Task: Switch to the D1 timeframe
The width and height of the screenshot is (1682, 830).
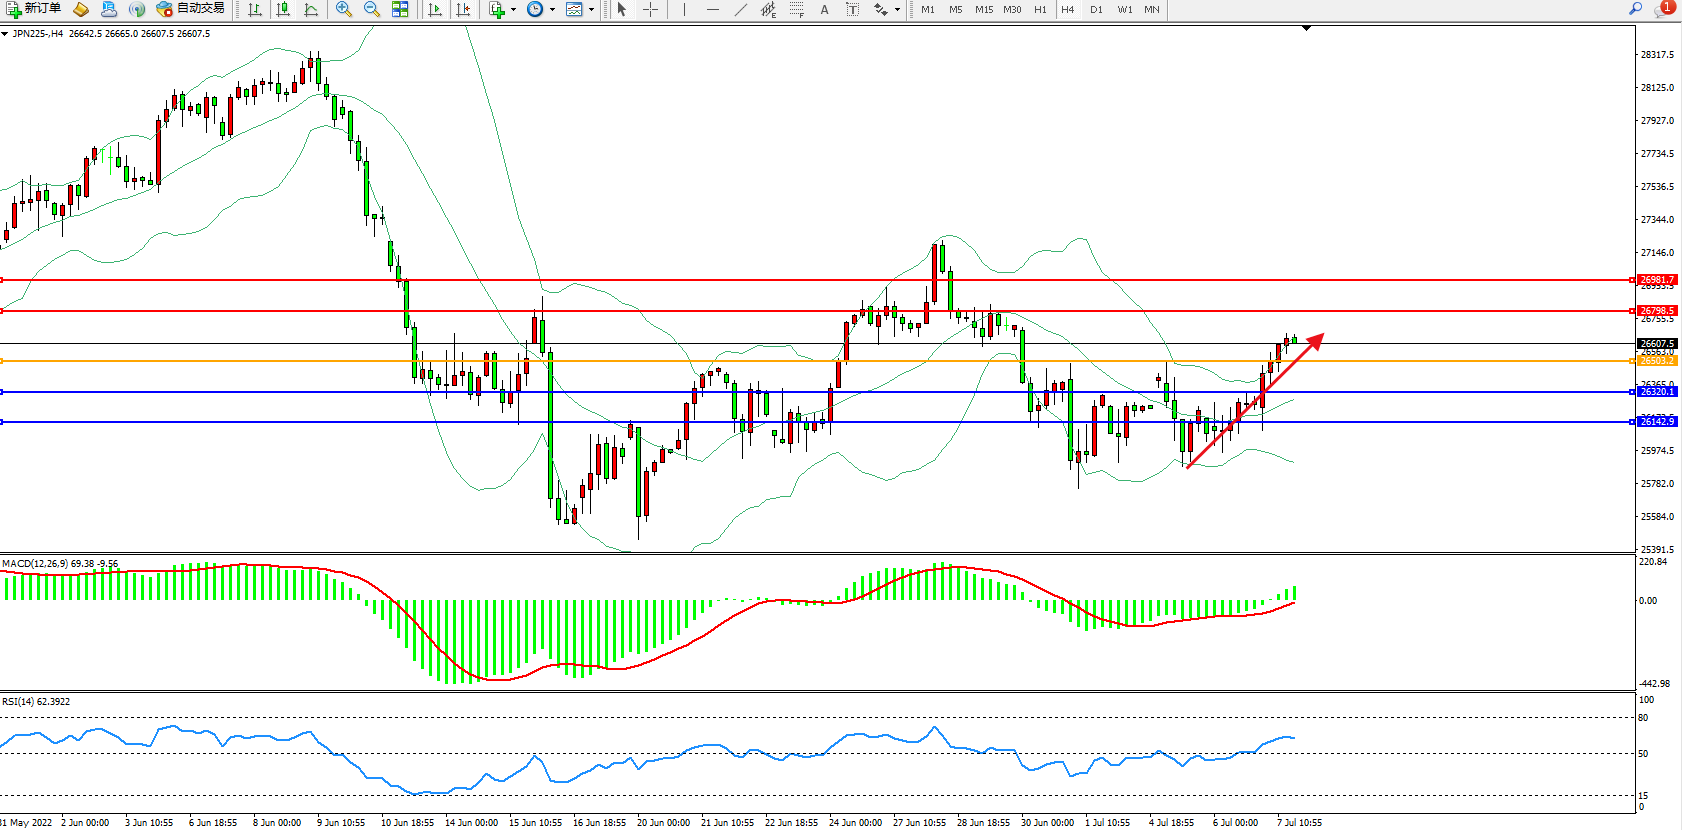Action: click(1096, 9)
